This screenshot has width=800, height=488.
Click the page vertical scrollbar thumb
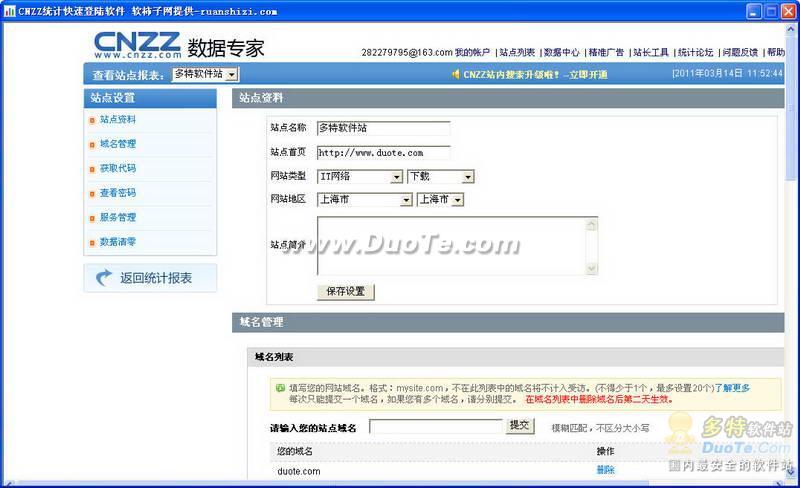791,107
